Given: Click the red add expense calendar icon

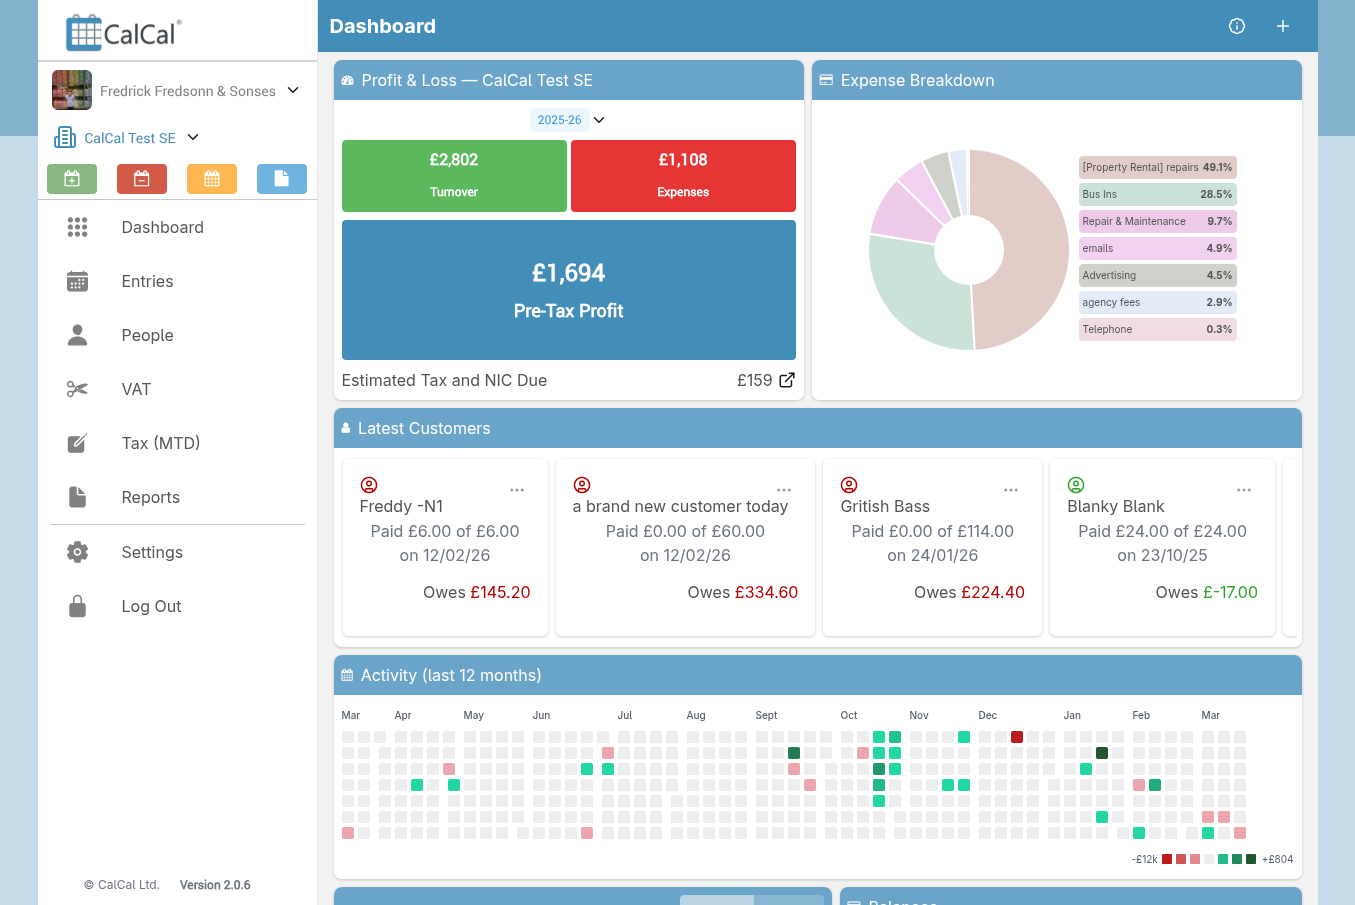Looking at the screenshot, I should click(x=141, y=178).
